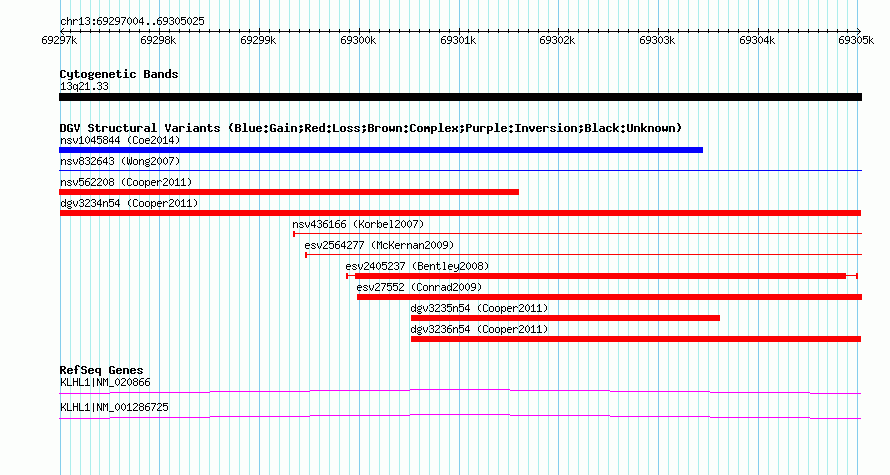Open the esv2405237 (Bentley2008) label

coord(417,266)
